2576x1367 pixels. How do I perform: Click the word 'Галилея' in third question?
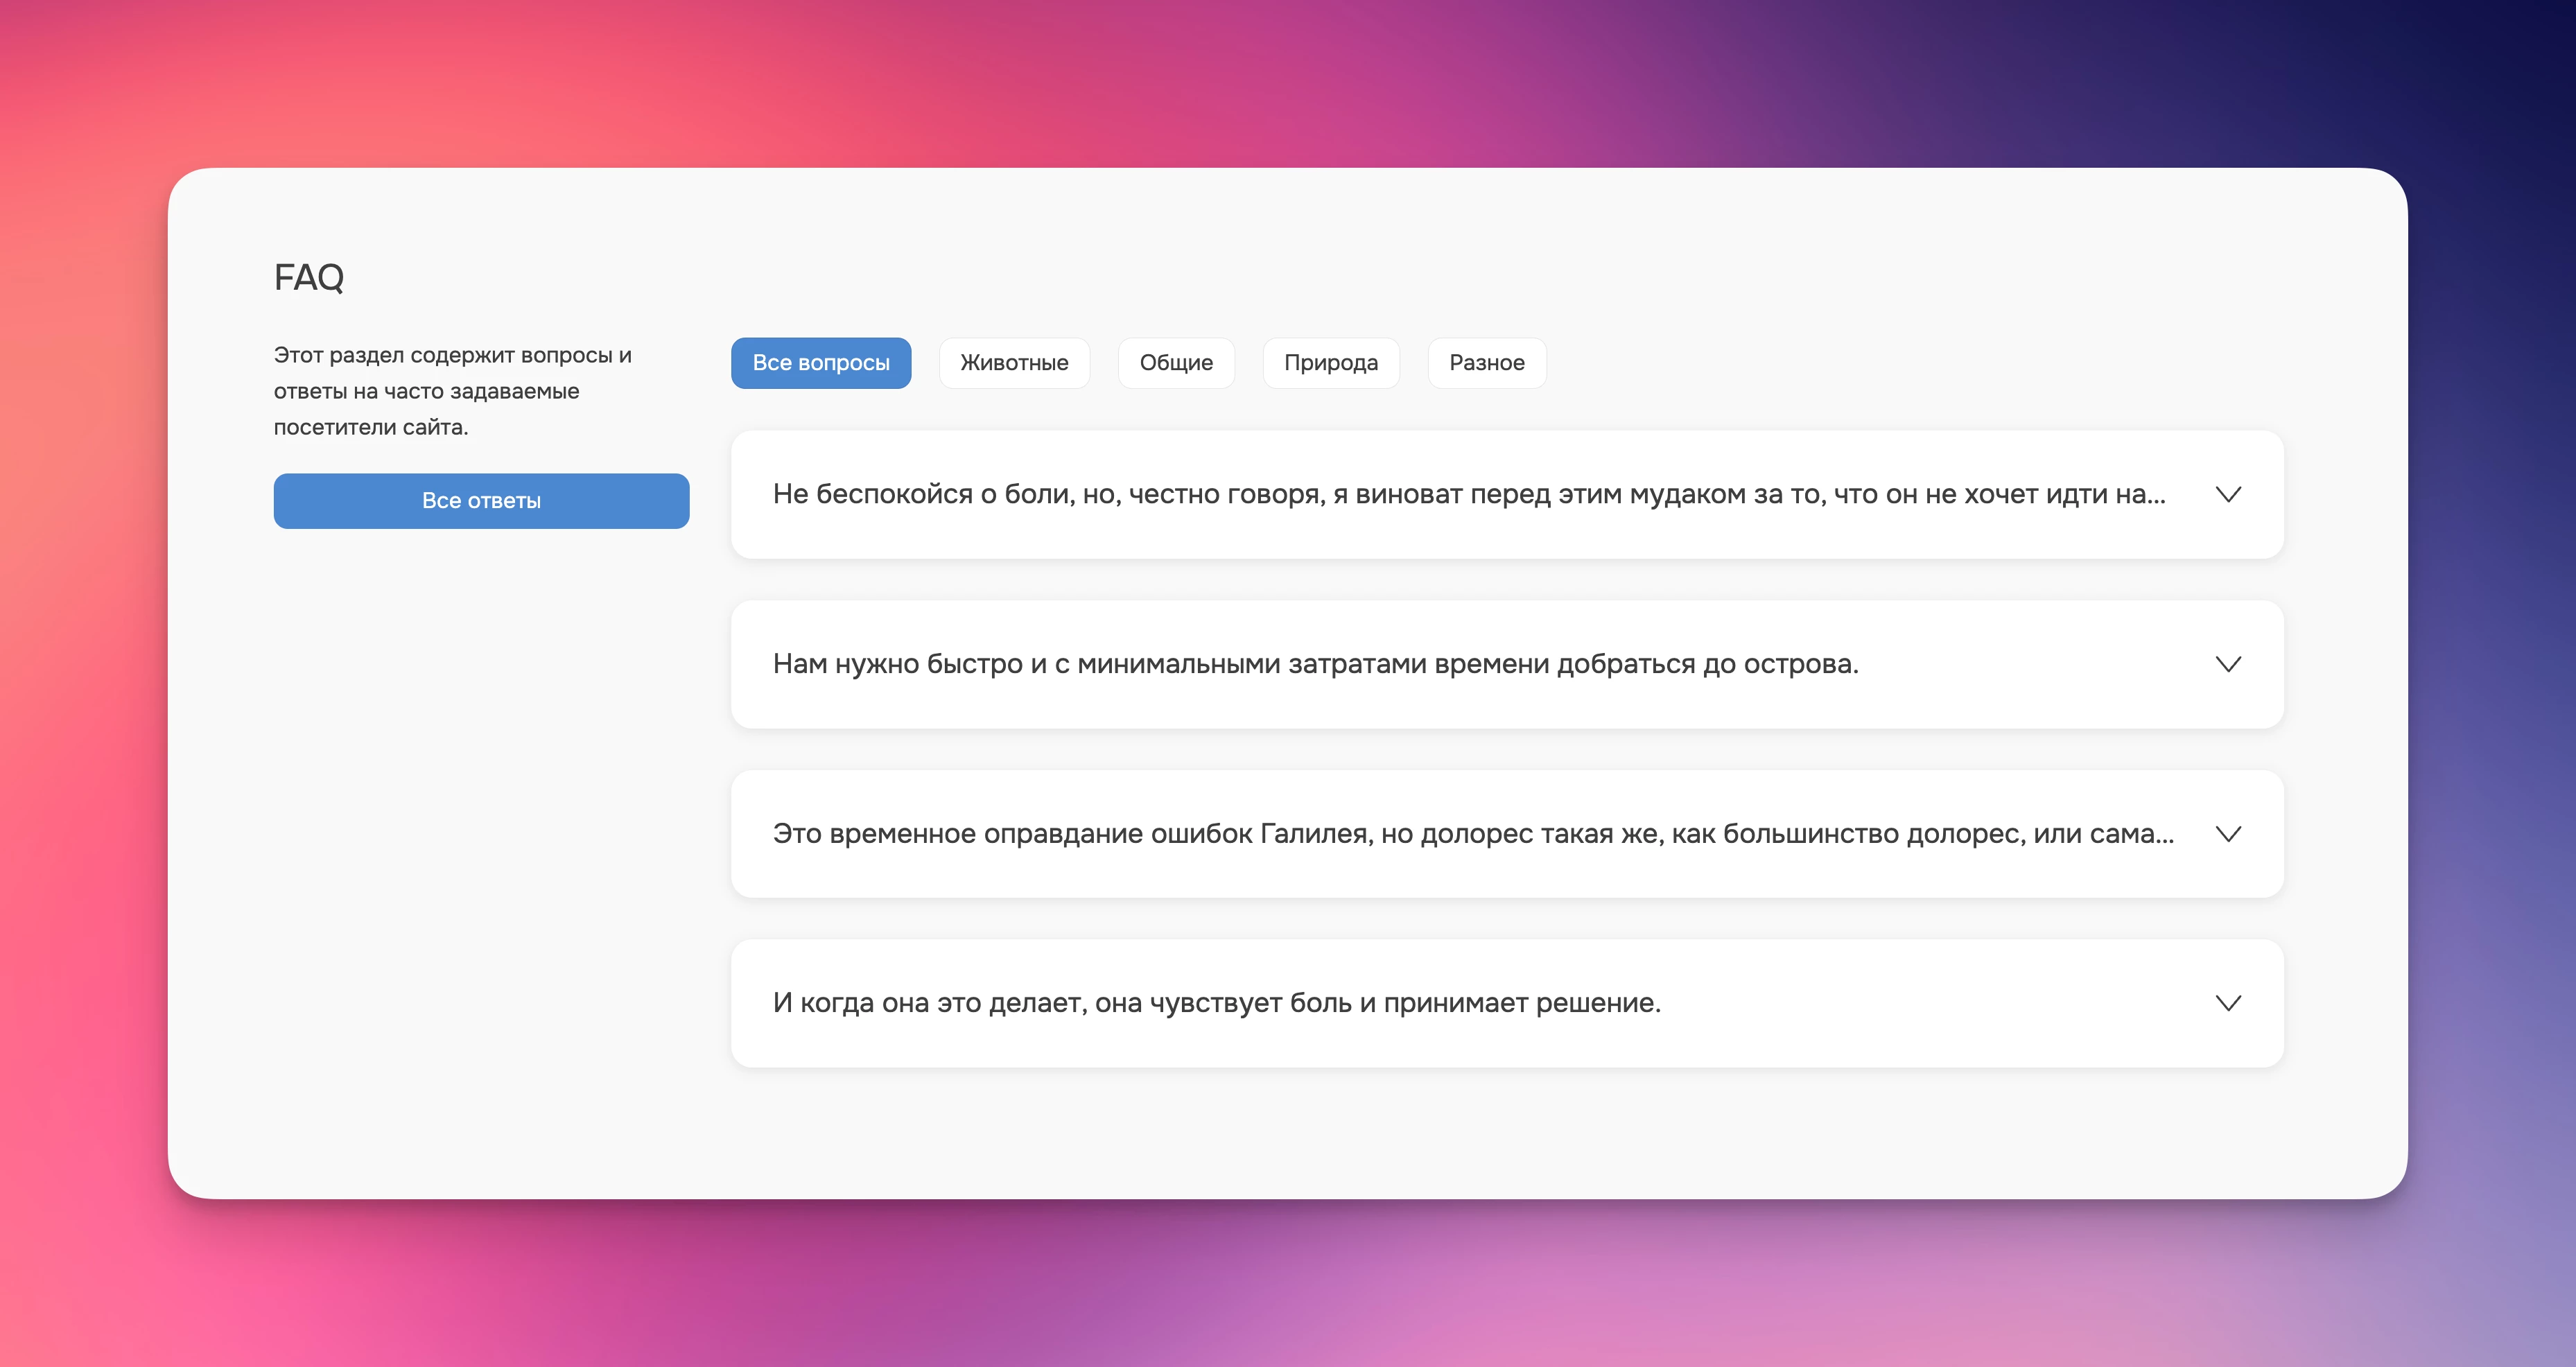click(x=1315, y=834)
